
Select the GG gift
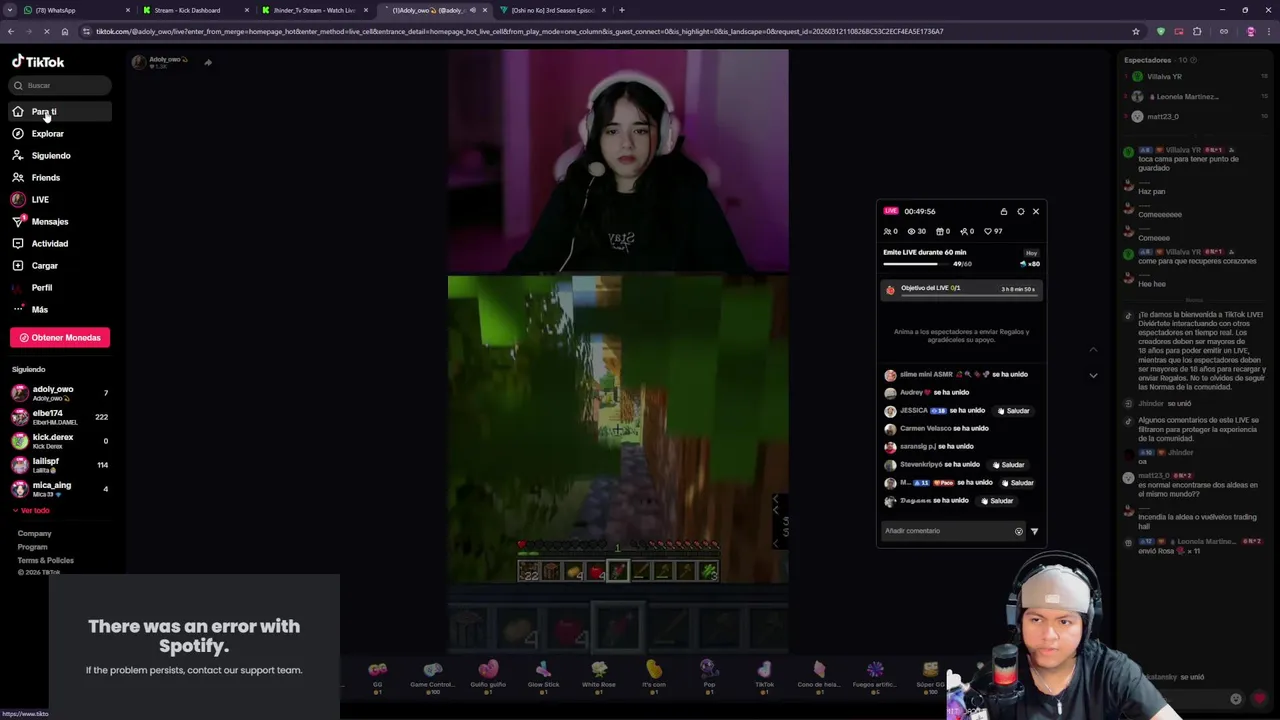pos(377,677)
